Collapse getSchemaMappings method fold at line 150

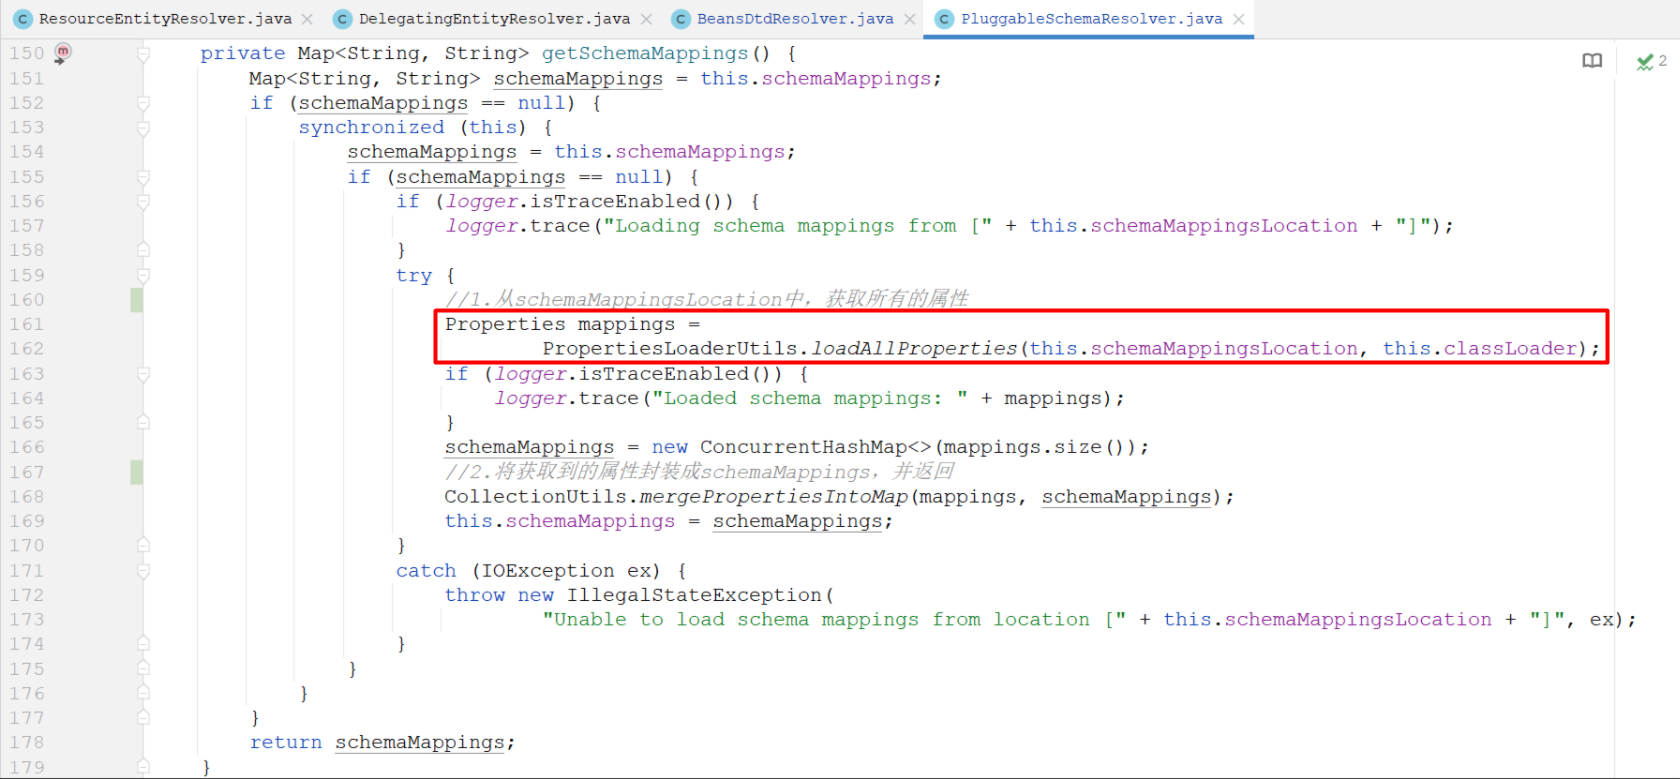click(143, 54)
